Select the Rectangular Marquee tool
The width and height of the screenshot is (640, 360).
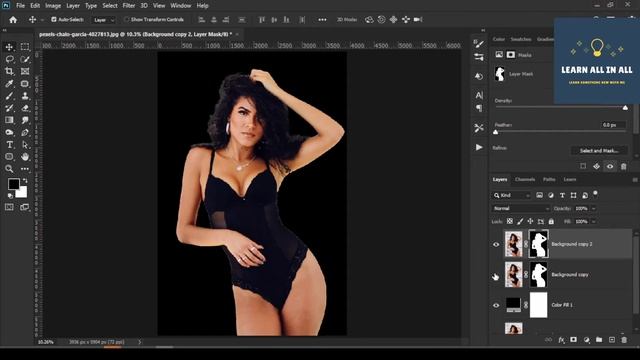(25, 47)
